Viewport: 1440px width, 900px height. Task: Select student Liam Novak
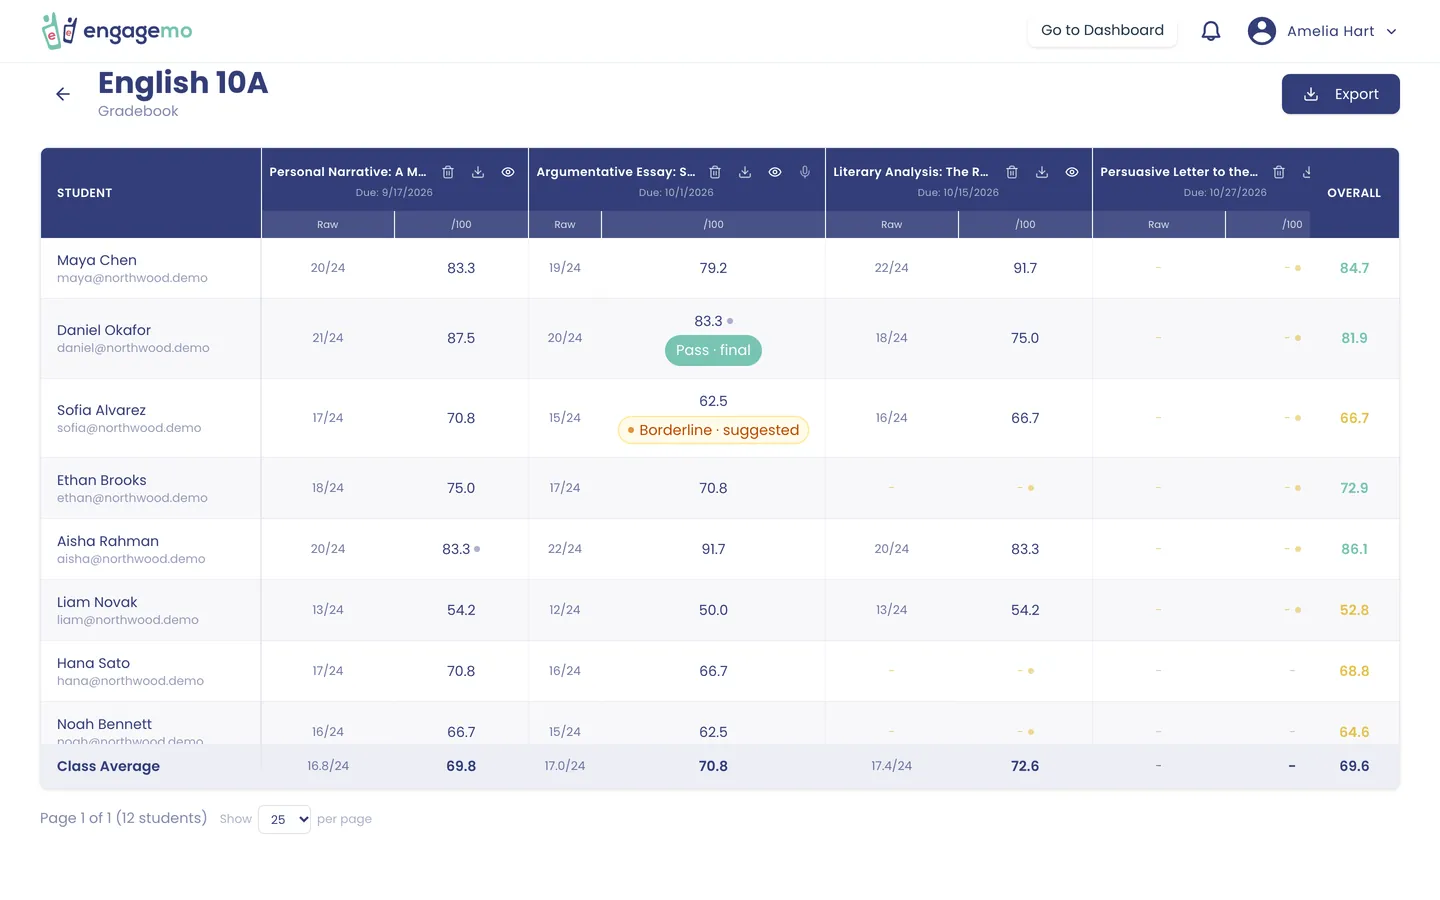(x=97, y=602)
